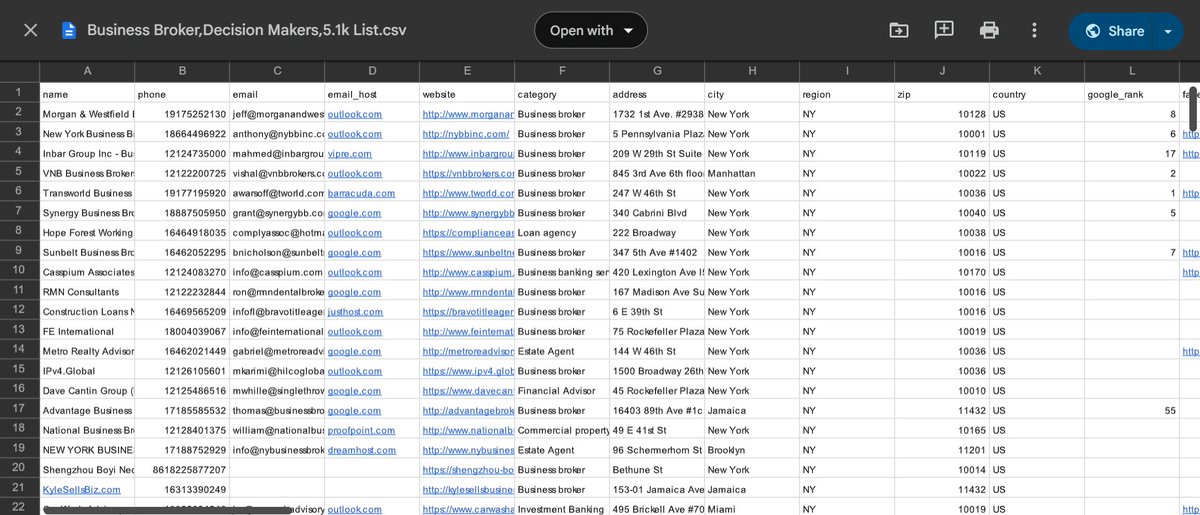The height and width of the screenshot is (515, 1200).
Task: Click the 'email_host' header cell
Action: click(372, 94)
